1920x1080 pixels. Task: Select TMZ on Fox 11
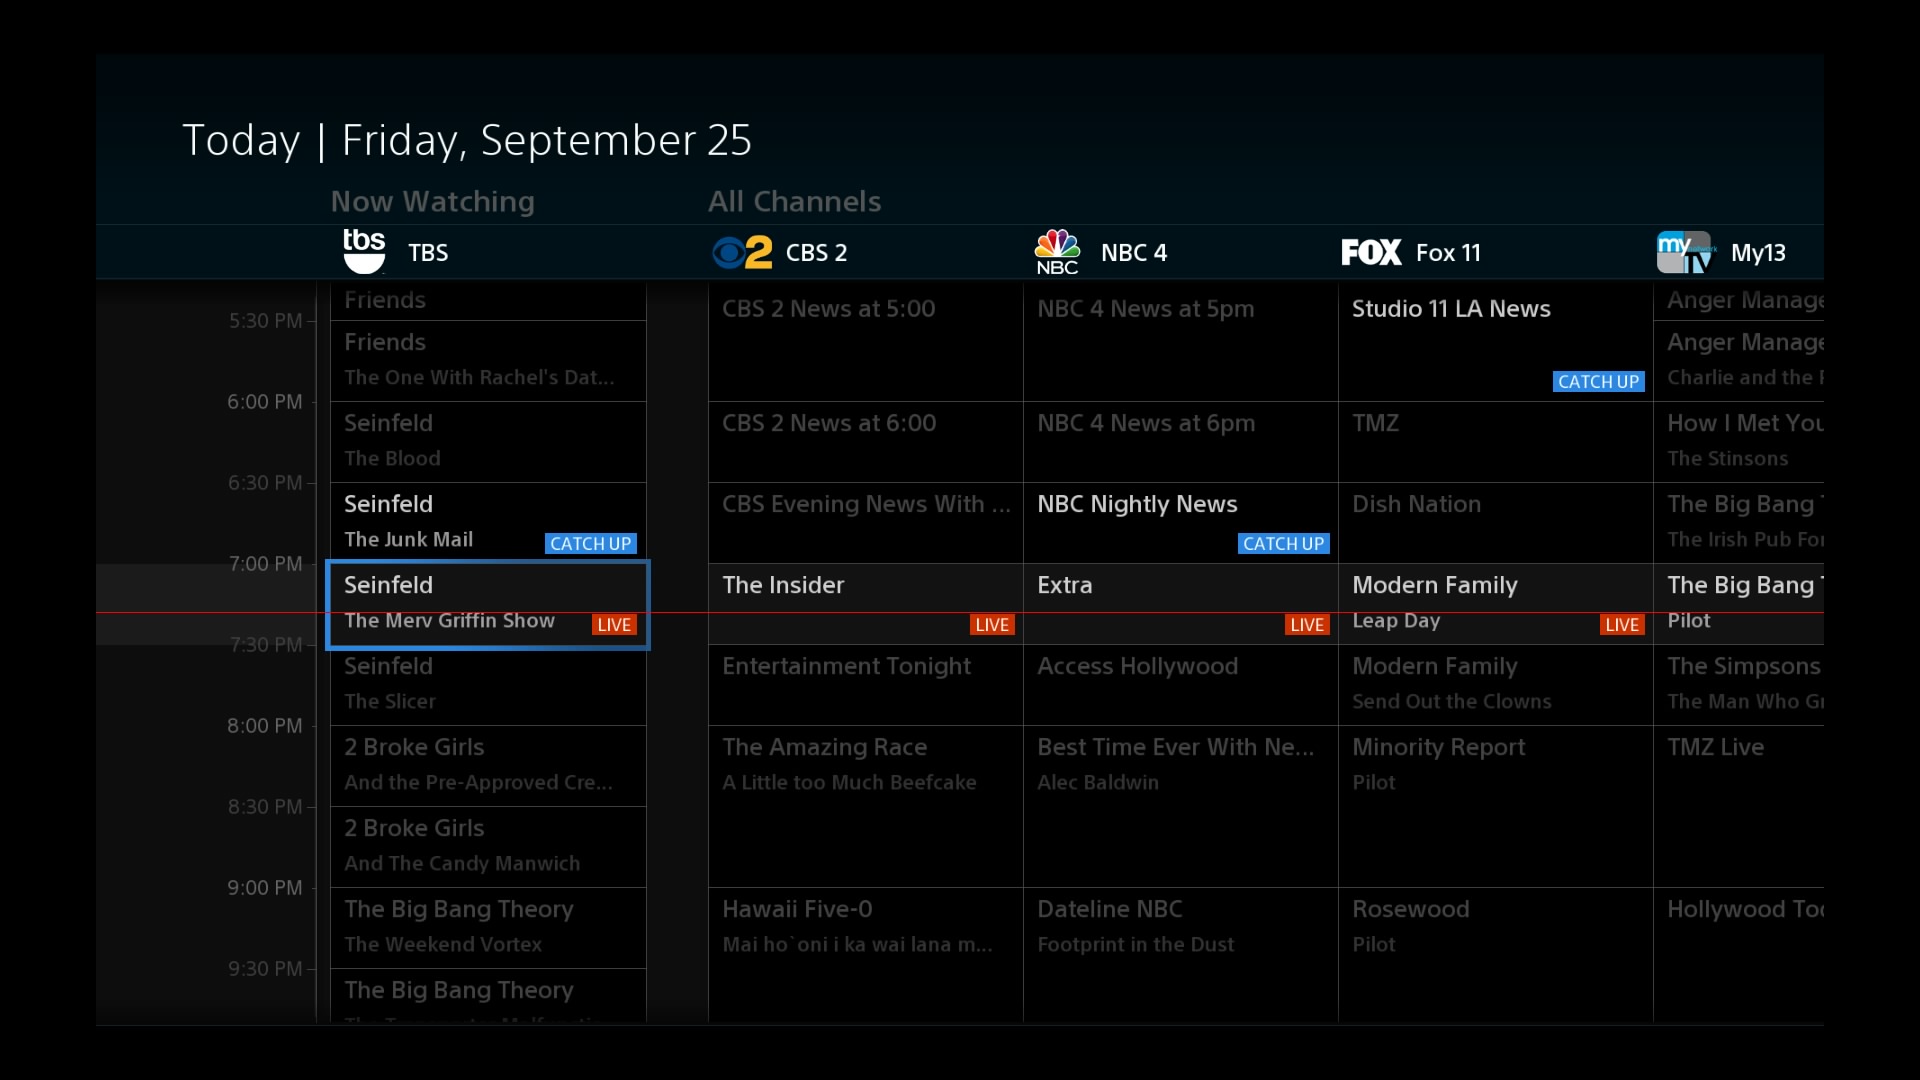[1495, 442]
